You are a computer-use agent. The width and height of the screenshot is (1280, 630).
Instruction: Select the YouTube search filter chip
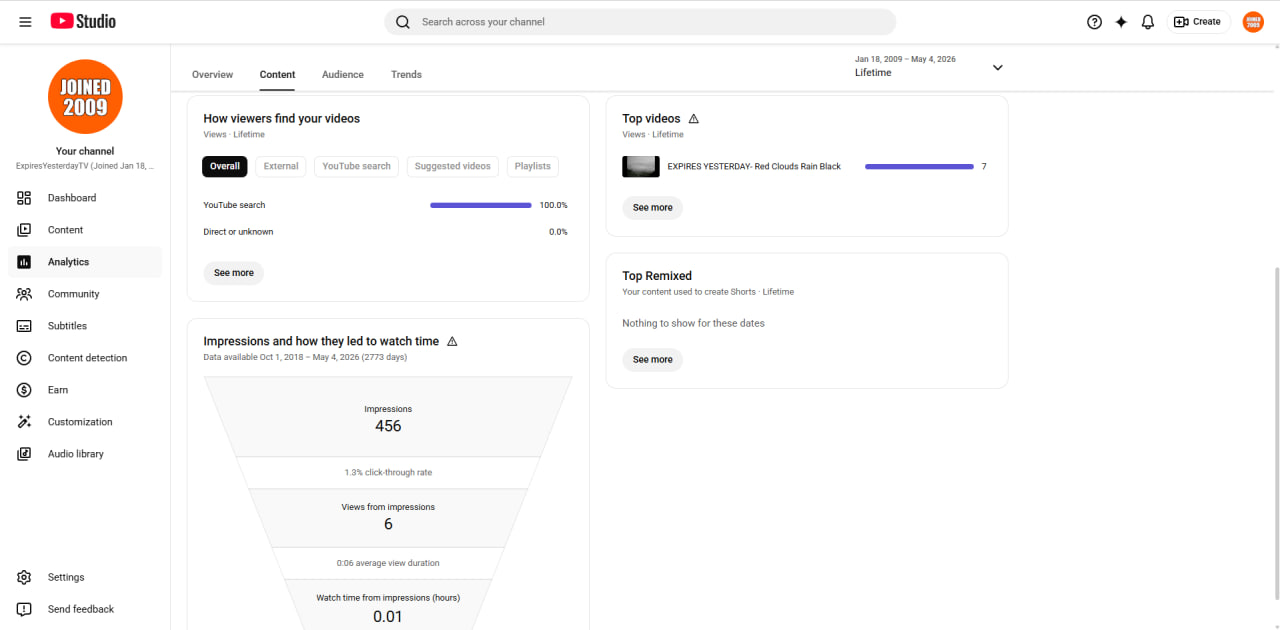click(356, 166)
